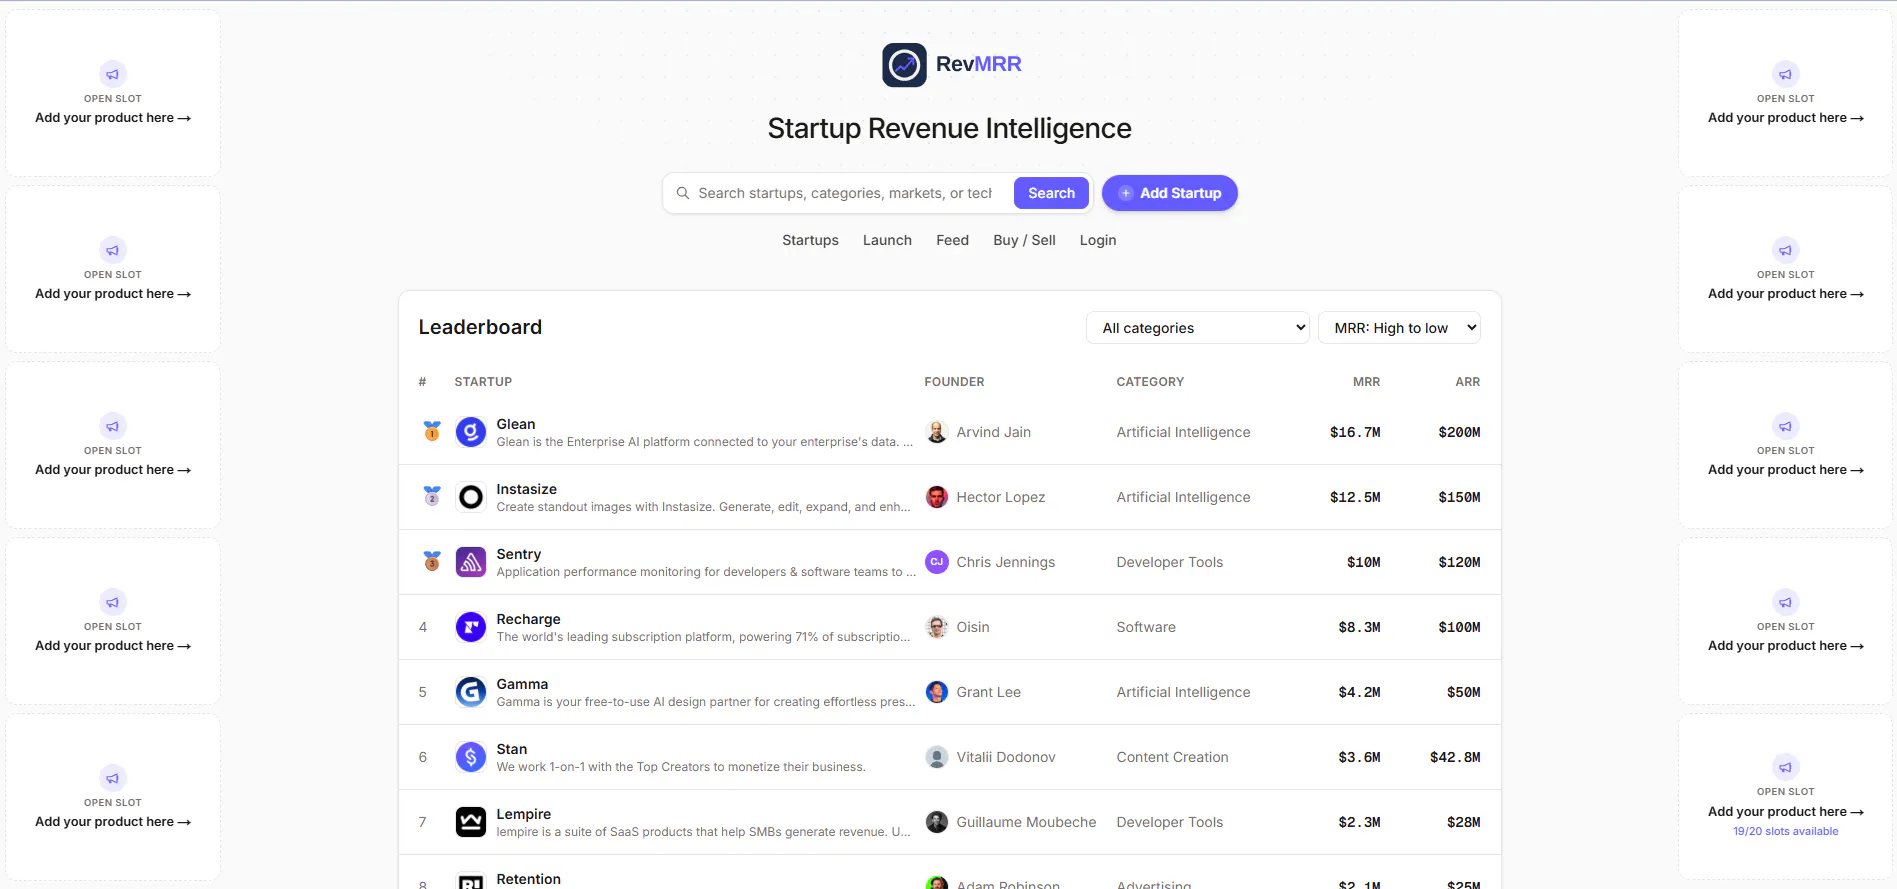This screenshot has height=889, width=1897.
Task: Open the Buy / Sell nav item
Action: [x=1024, y=240]
